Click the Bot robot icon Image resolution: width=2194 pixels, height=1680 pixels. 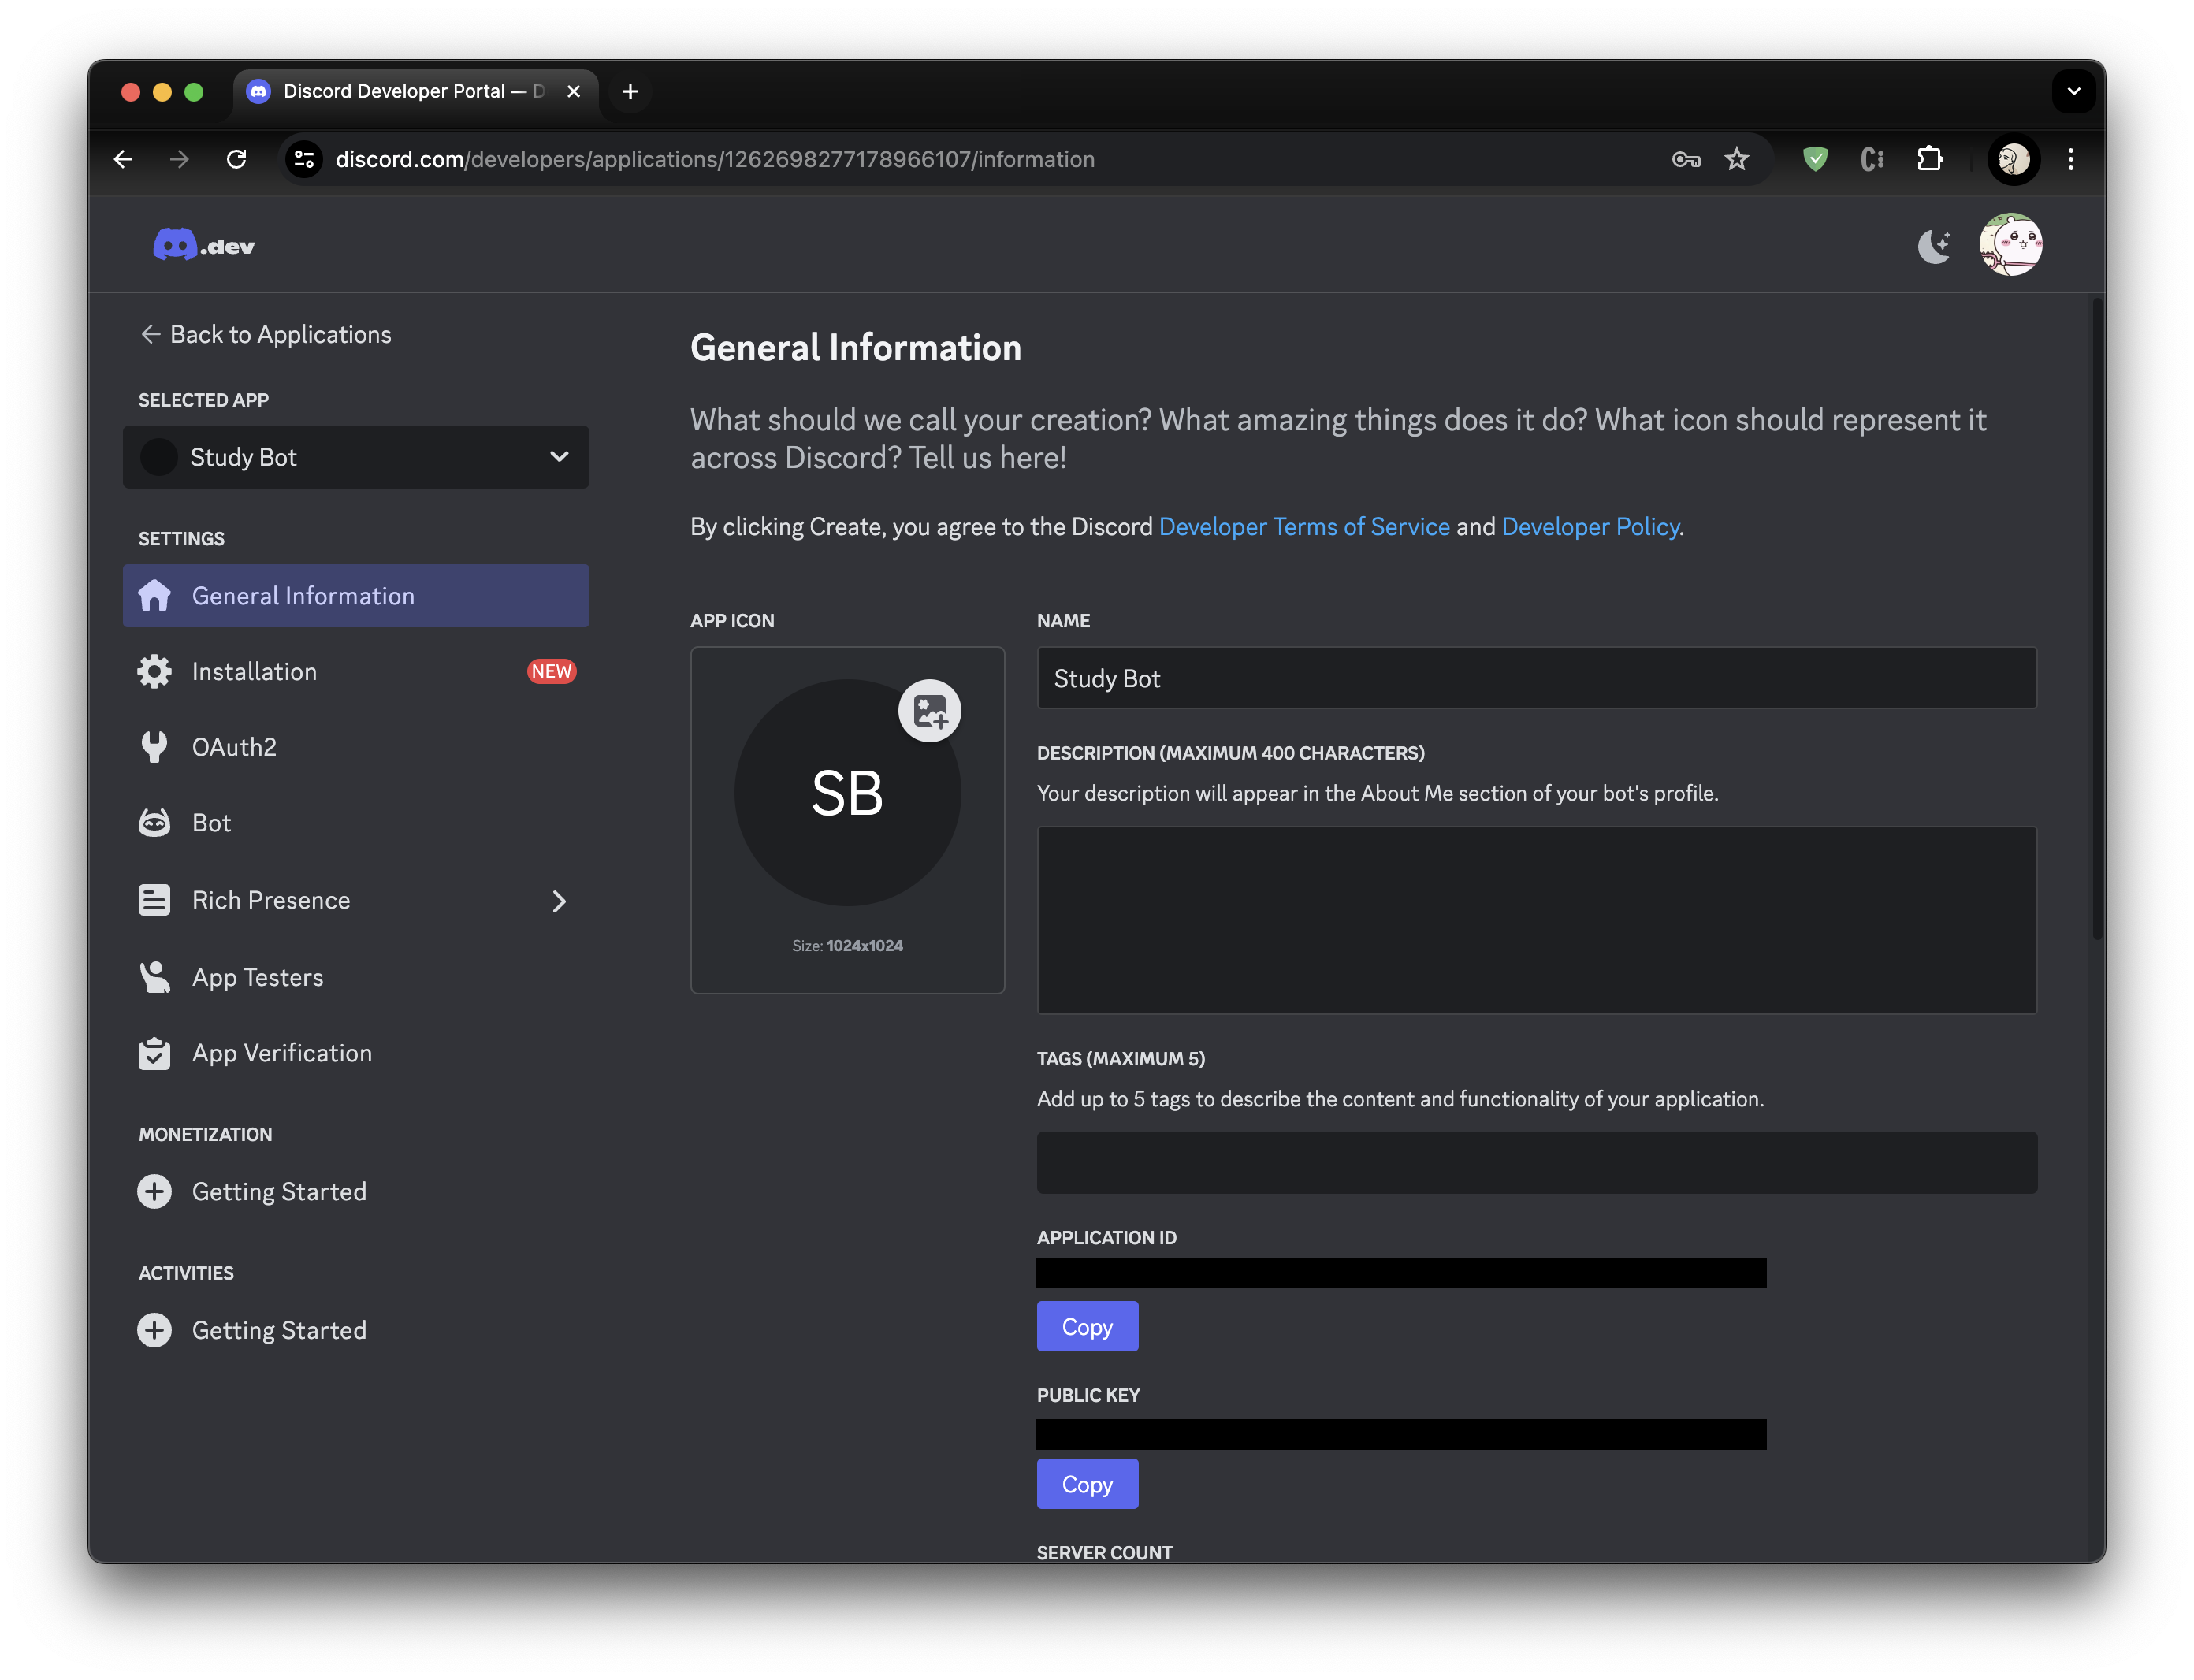[154, 823]
